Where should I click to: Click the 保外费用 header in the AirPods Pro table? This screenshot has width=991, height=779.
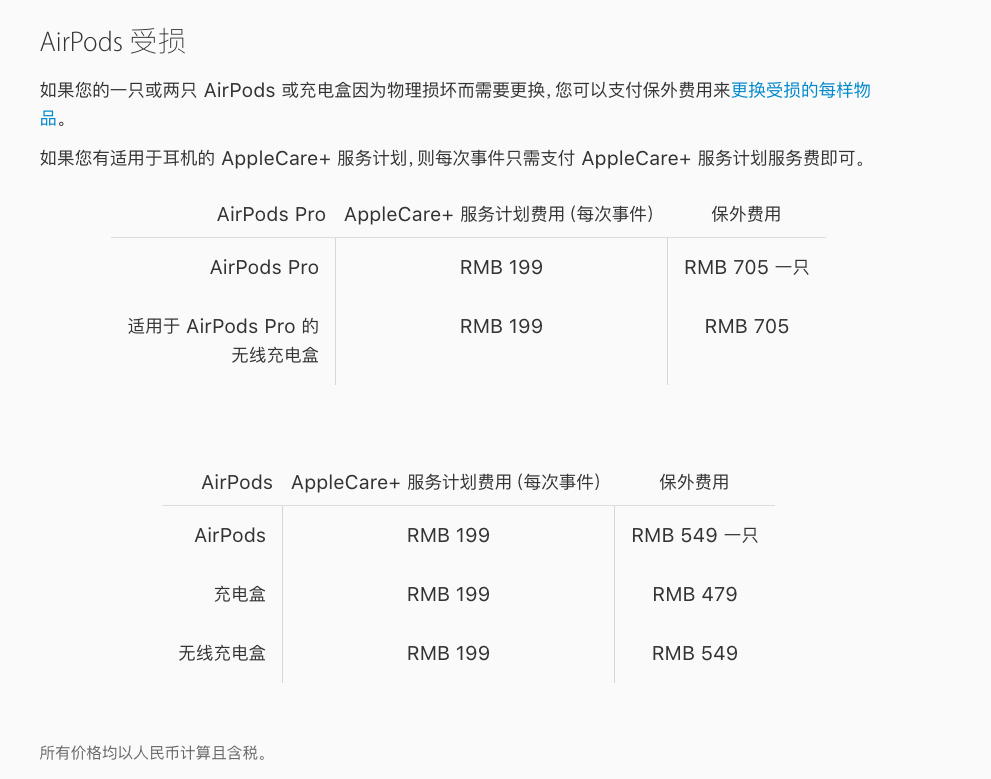pos(746,214)
